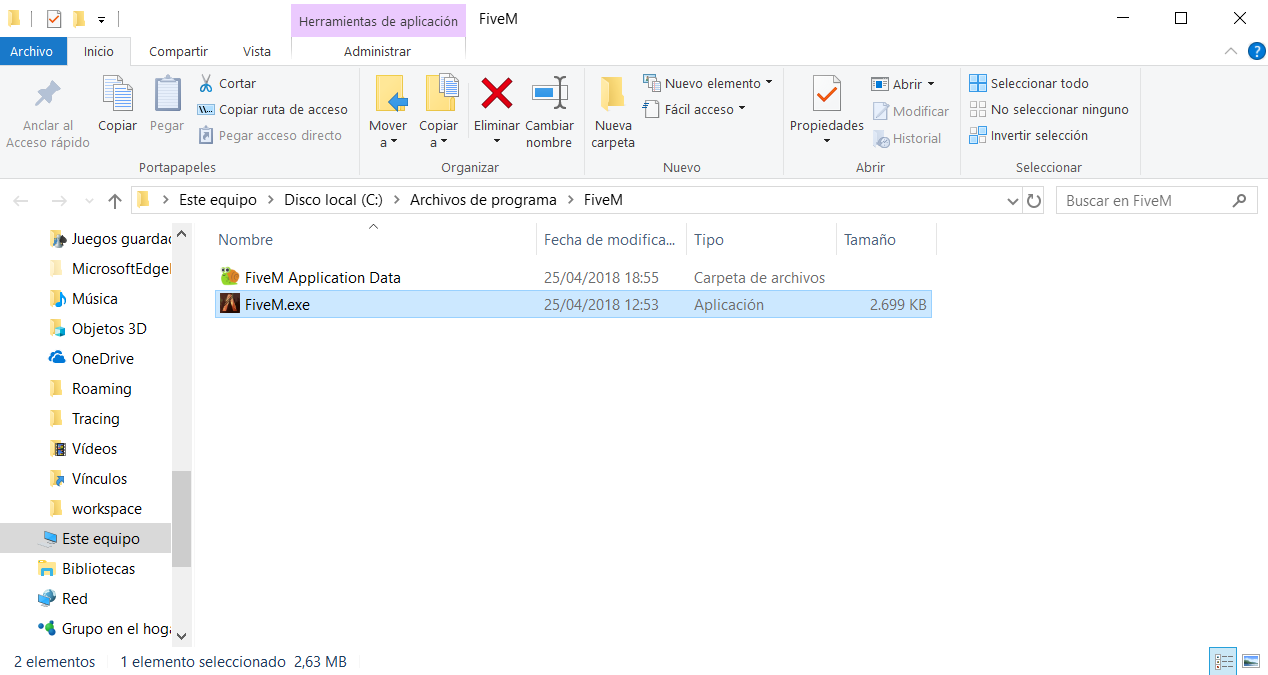Open the Copiar a menu
Image resolution: width=1268 pixels, height=675 pixels.
438,112
